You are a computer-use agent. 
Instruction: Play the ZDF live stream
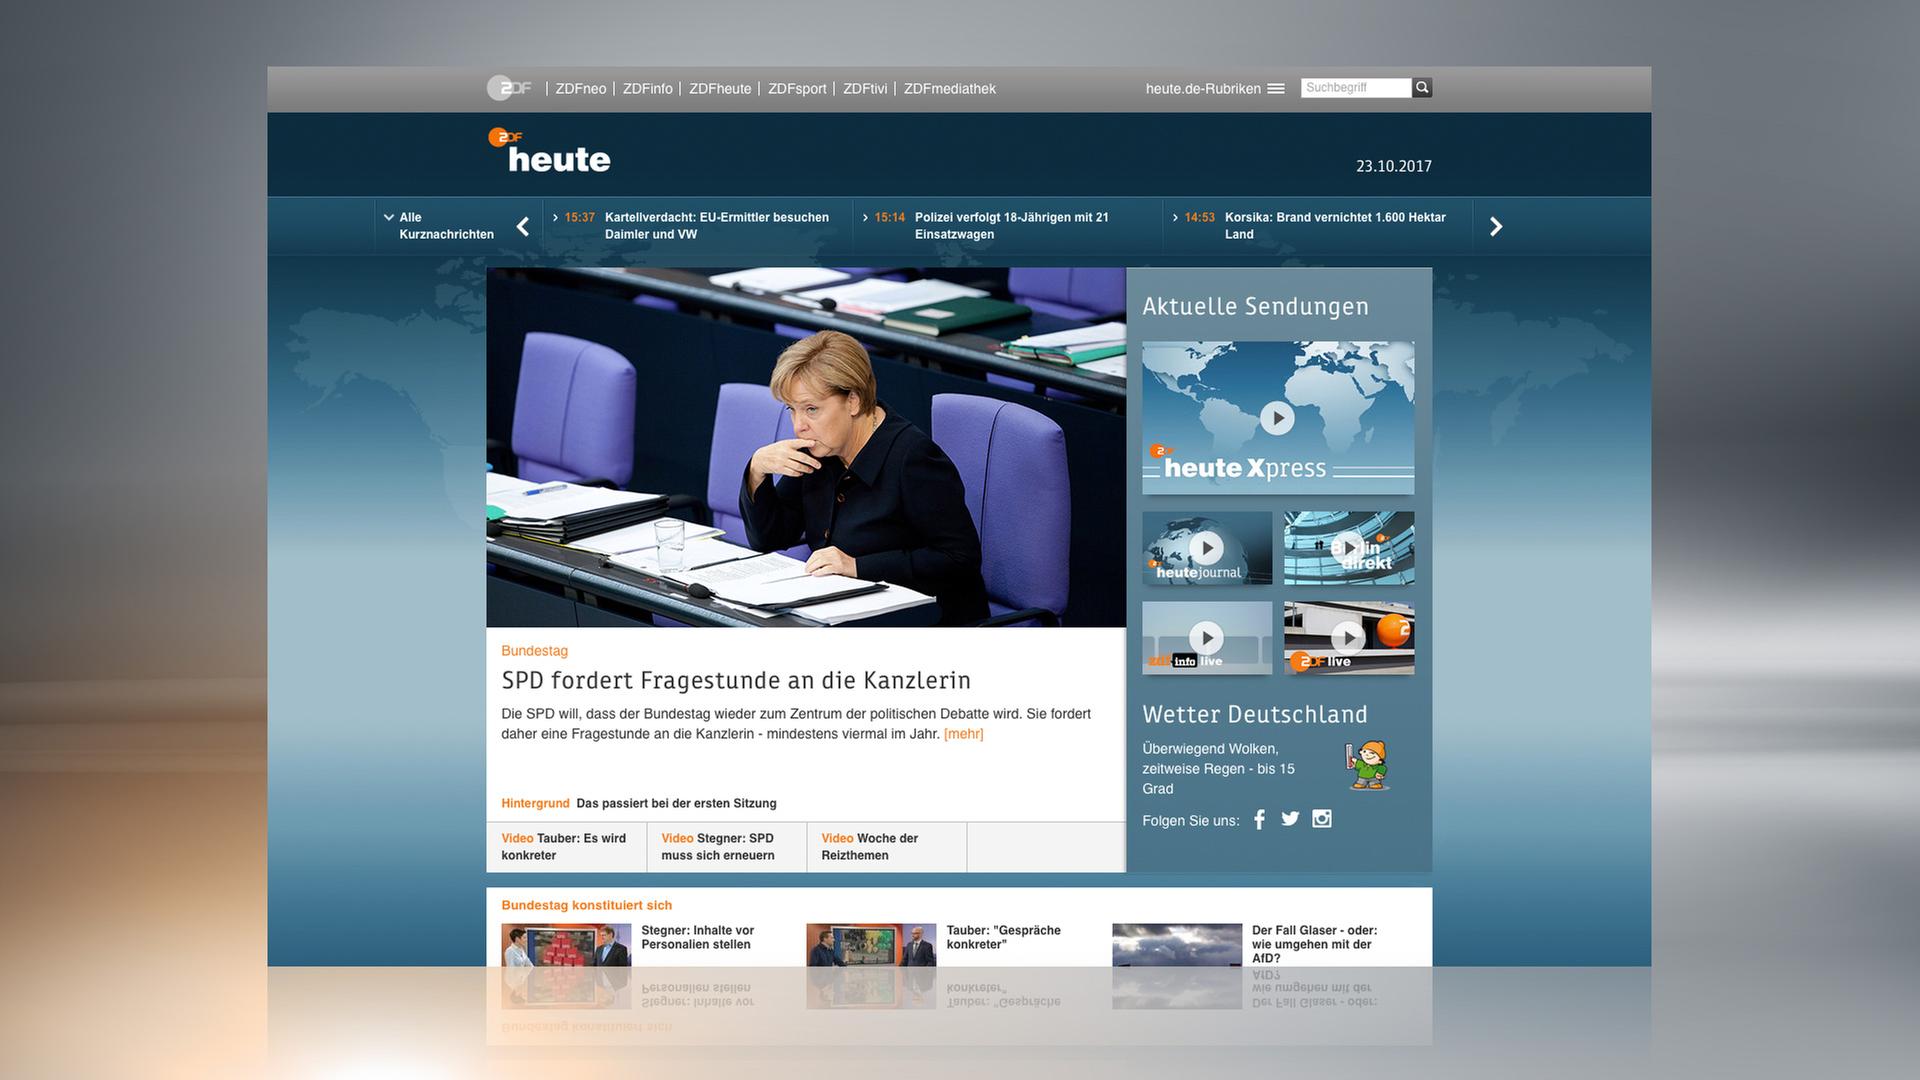click(x=1349, y=638)
